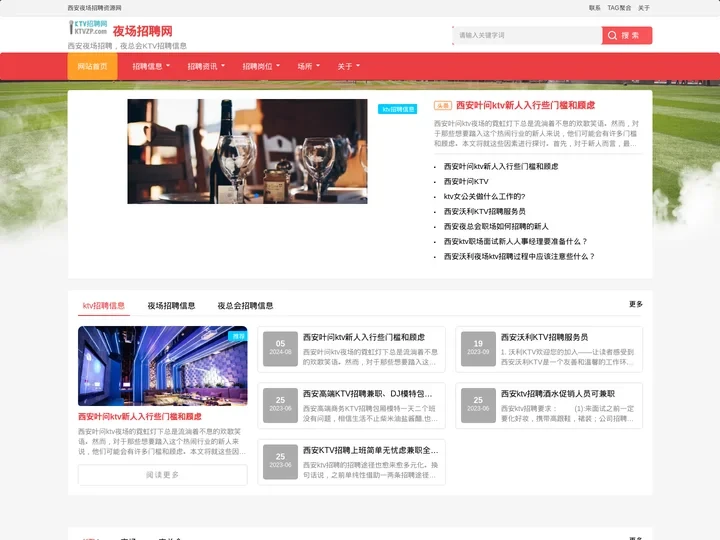Select the ktv招聘信息 tab

[104, 305]
